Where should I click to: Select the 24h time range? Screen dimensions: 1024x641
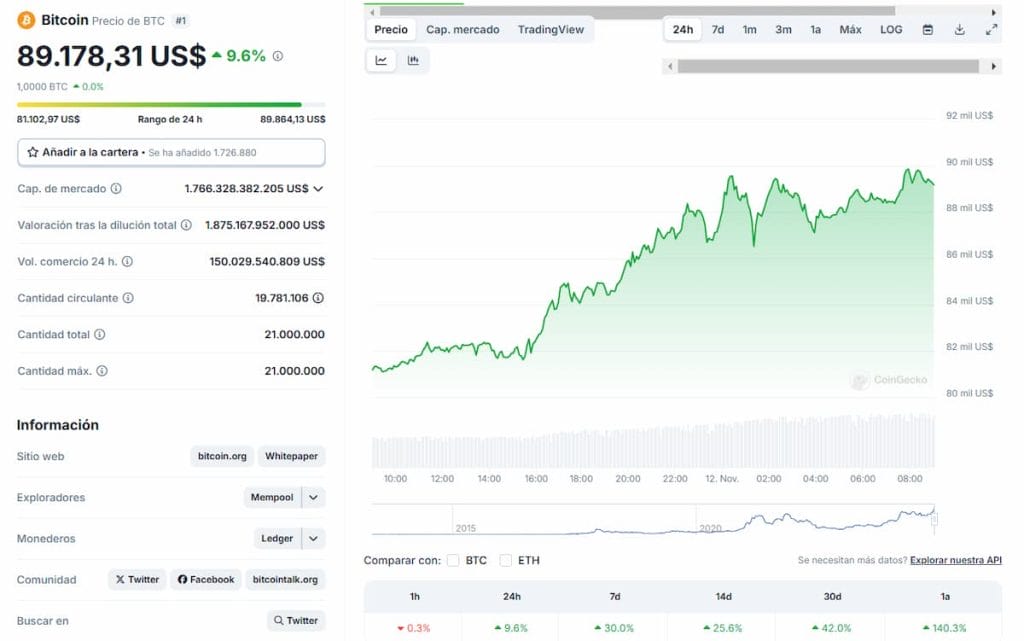click(x=683, y=30)
